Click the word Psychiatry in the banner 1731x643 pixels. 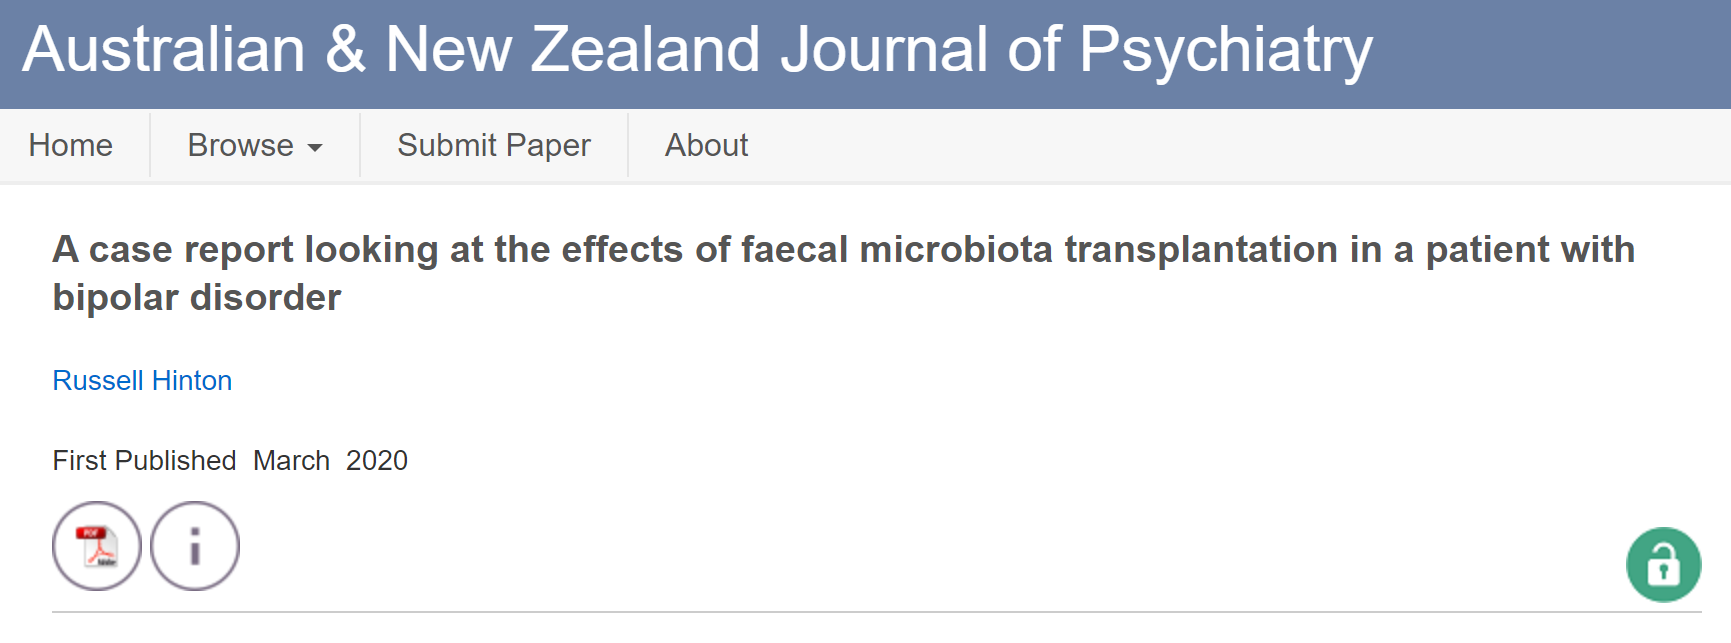[x=1225, y=49]
